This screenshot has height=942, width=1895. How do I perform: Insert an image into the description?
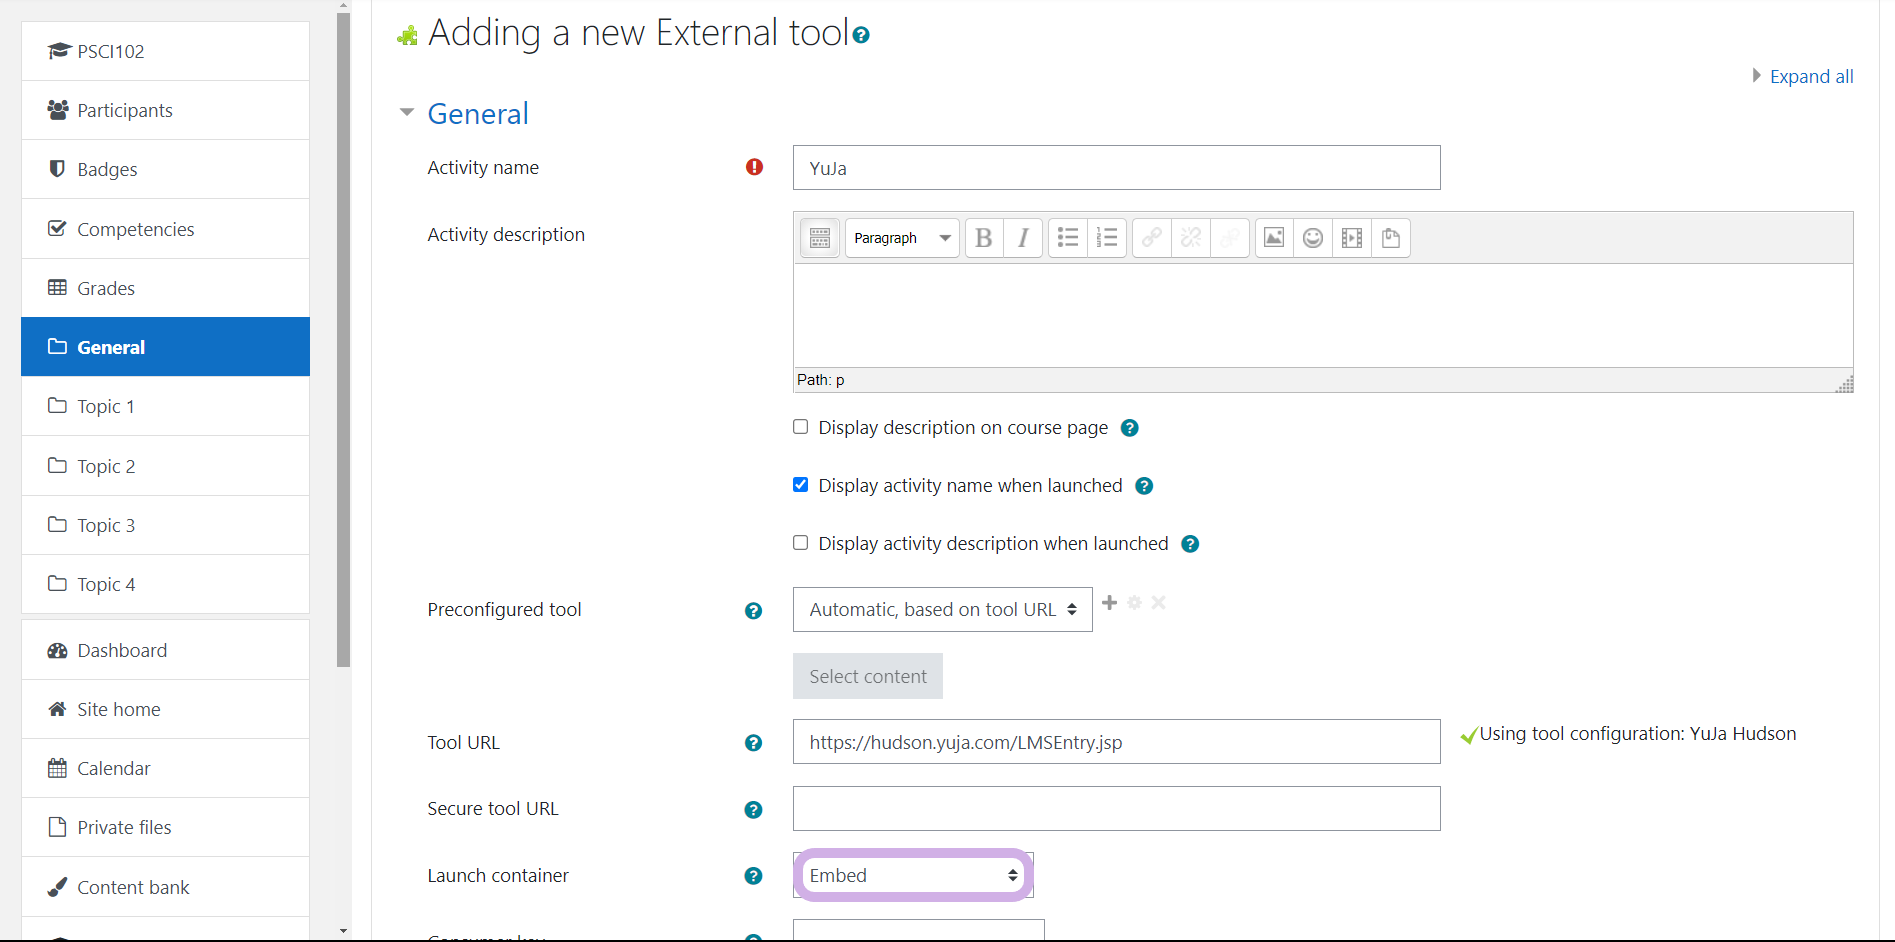coord(1273,238)
